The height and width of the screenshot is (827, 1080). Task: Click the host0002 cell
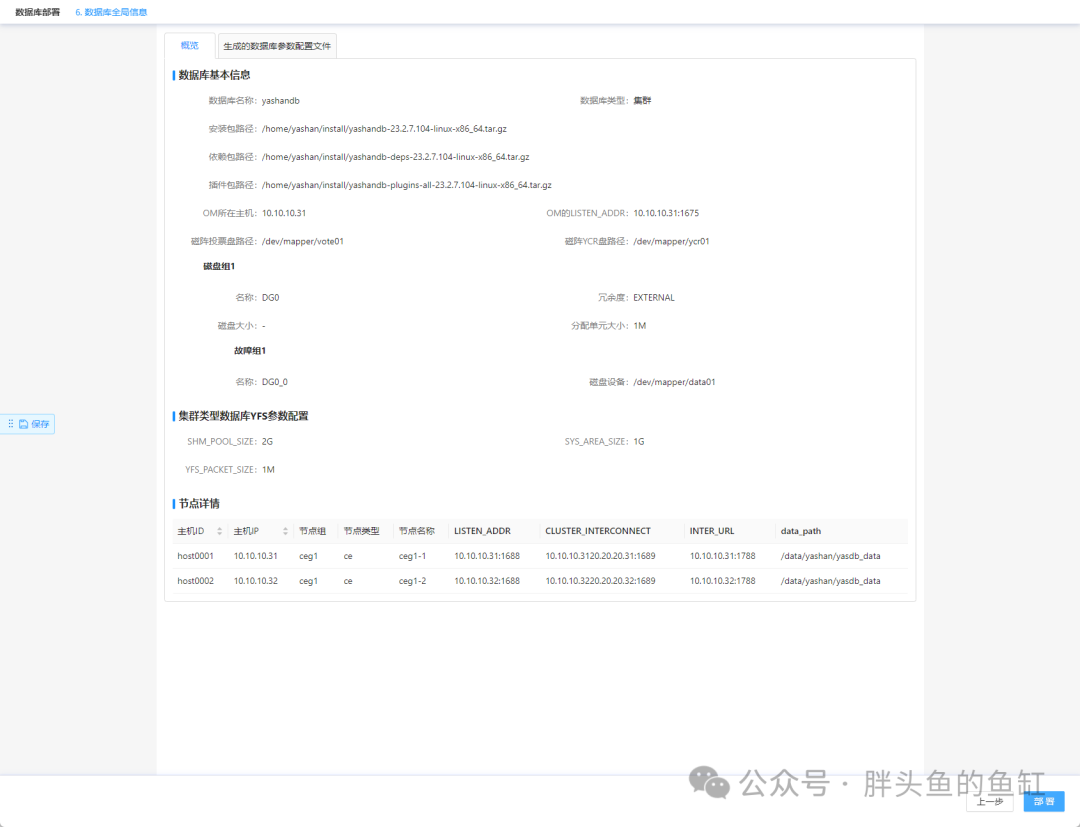(x=196, y=581)
